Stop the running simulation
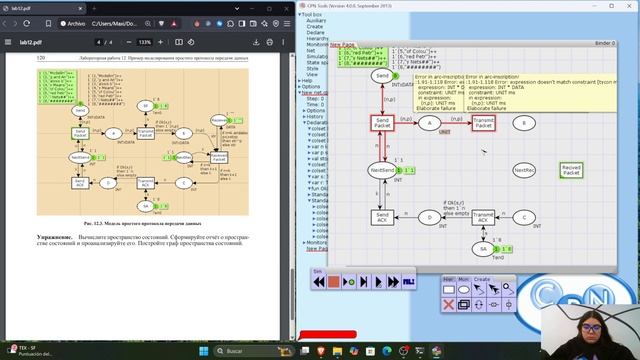640x360 pixels. click(333, 282)
